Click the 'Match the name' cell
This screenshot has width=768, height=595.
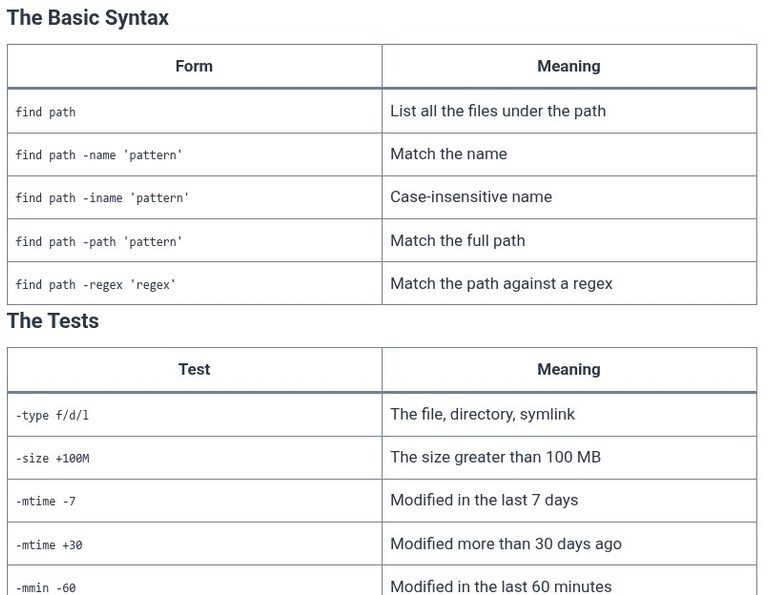[x=448, y=154]
